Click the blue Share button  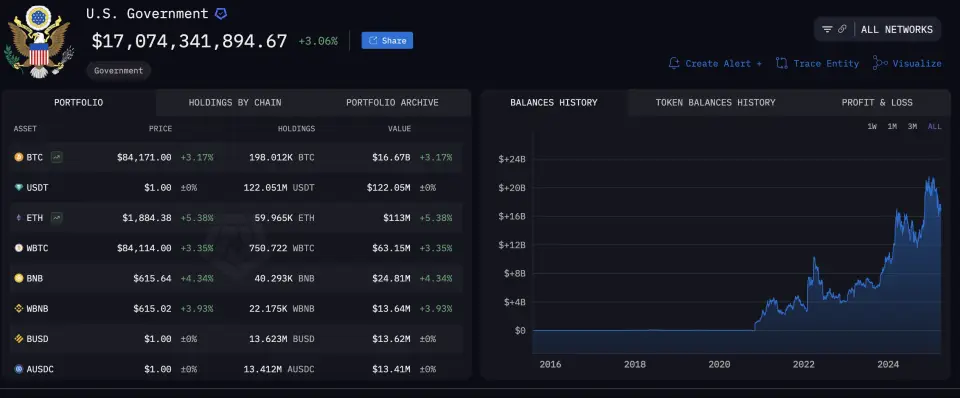point(388,40)
